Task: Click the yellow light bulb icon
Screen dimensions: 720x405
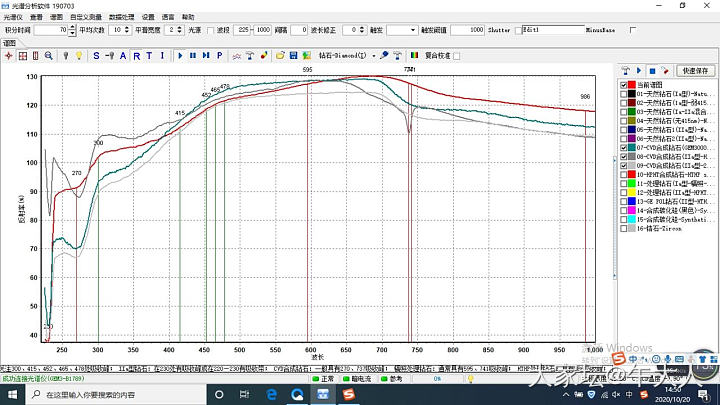Action: point(78,55)
